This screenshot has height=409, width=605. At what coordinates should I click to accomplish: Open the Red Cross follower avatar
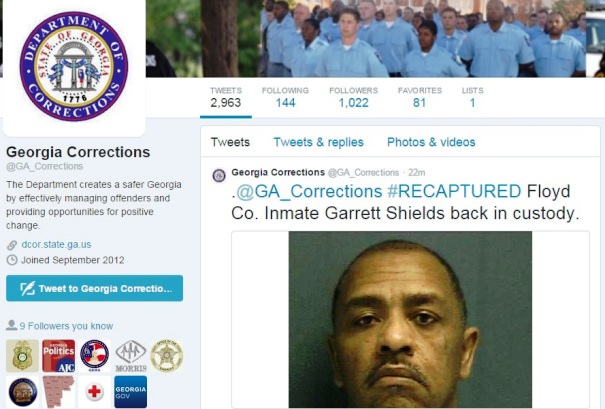(95, 392)
